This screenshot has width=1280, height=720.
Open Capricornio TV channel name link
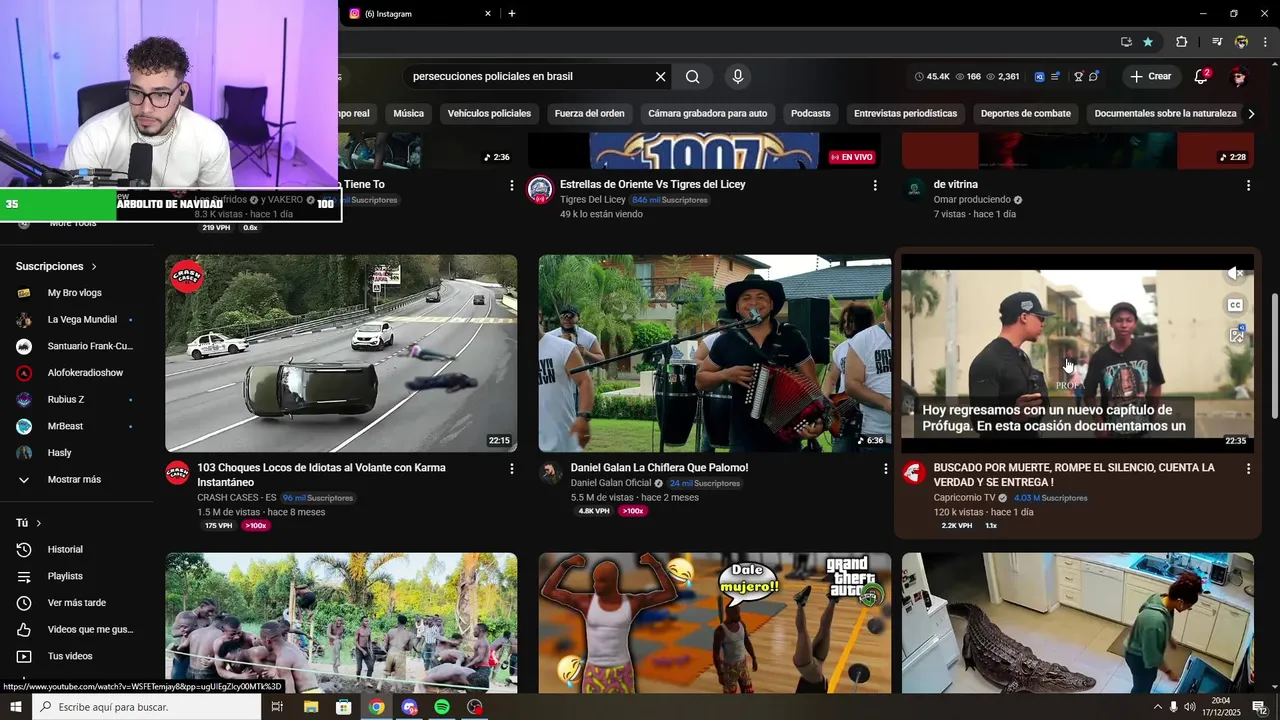pos(964,498)
